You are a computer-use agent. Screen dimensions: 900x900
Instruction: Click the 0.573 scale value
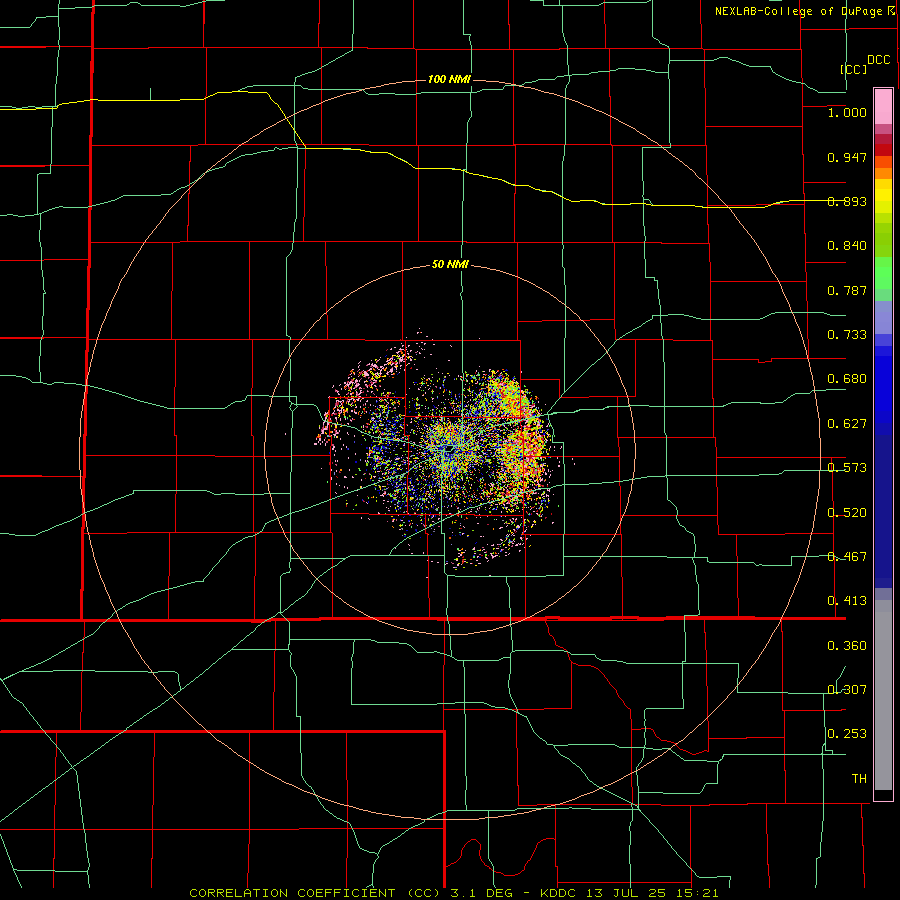point(847,468)
